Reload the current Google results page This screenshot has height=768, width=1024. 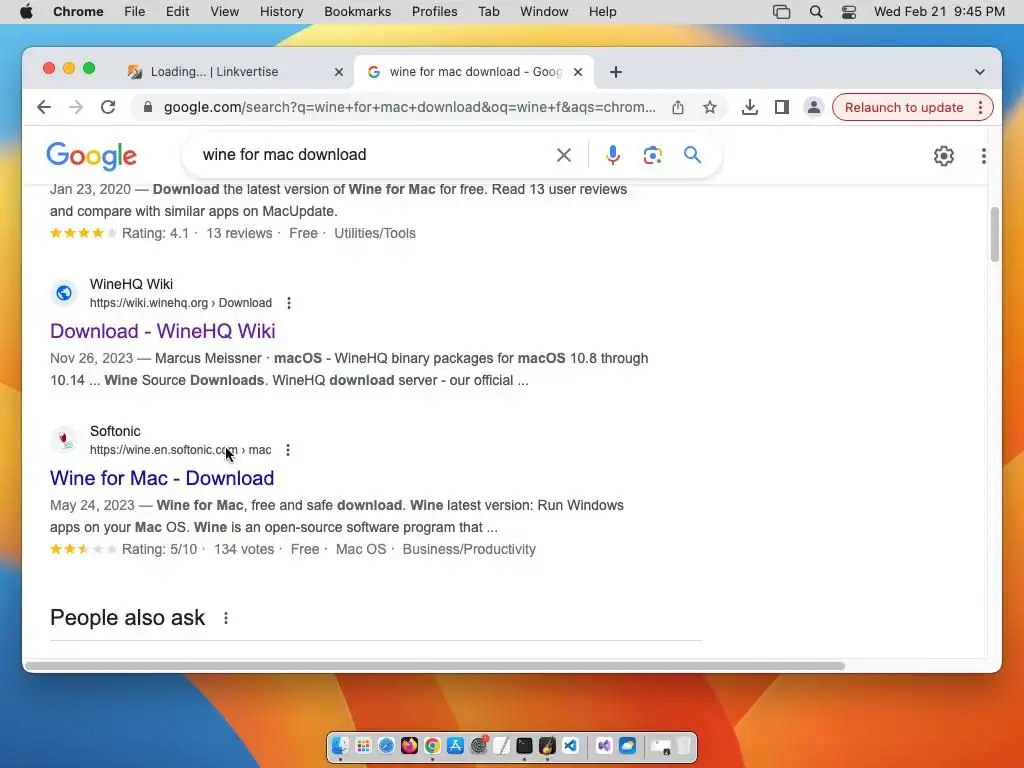tap(108, 107)
